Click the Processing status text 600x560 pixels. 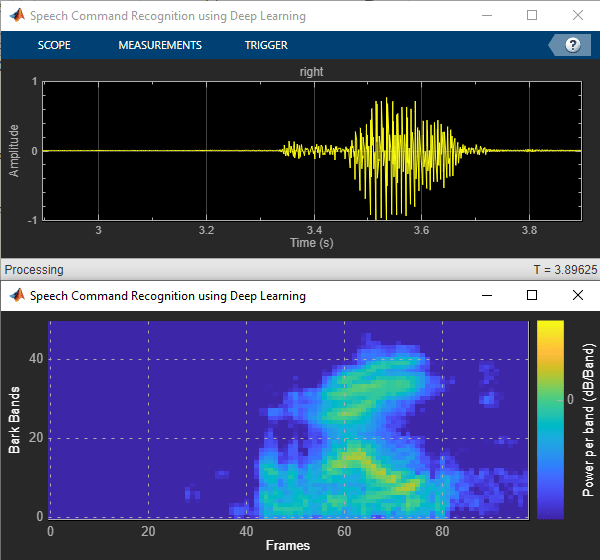[34, 270]
